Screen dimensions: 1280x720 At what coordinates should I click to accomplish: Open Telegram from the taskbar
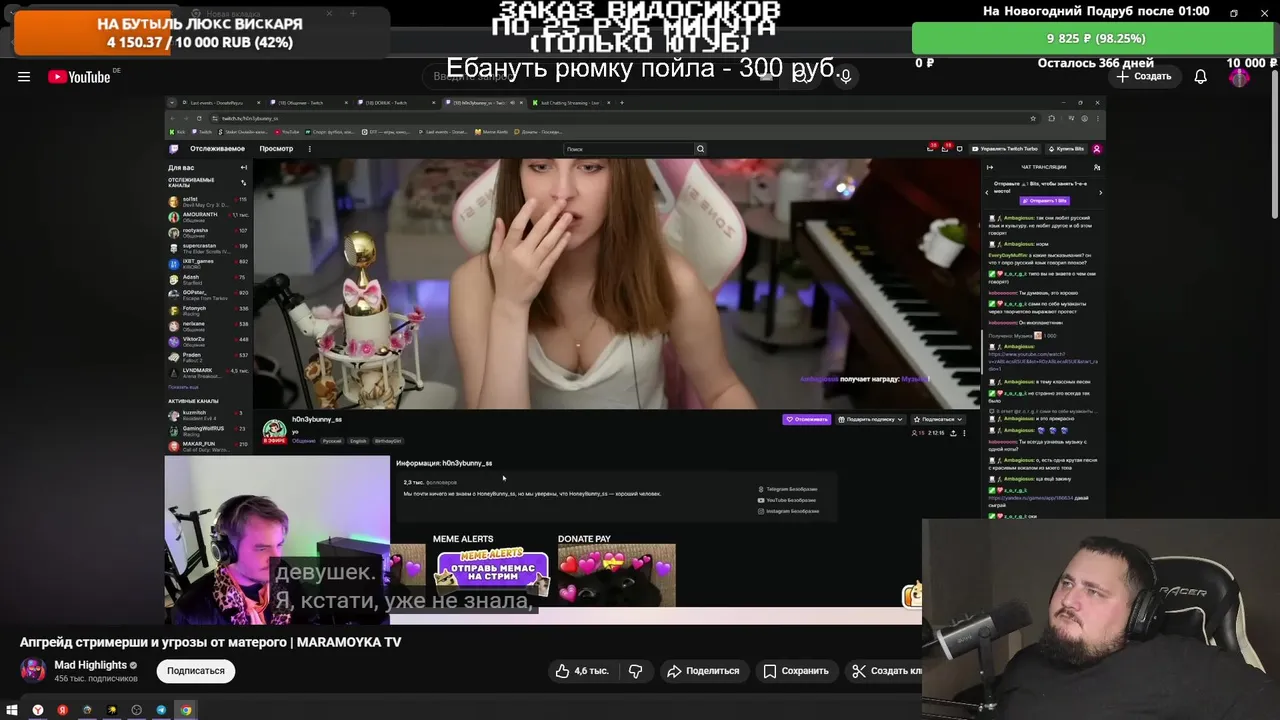point(161,710)
